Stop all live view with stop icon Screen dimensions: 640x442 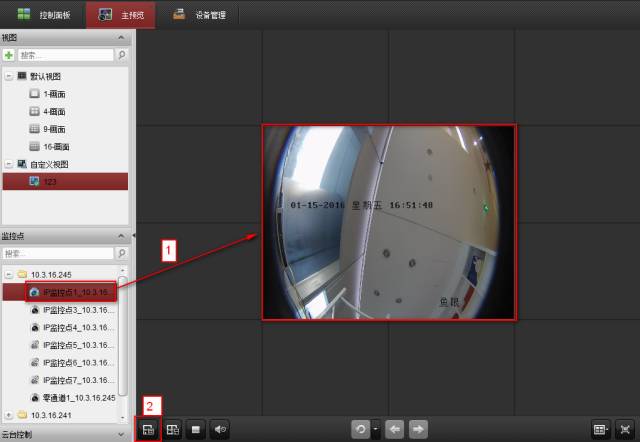click(197, 429)
